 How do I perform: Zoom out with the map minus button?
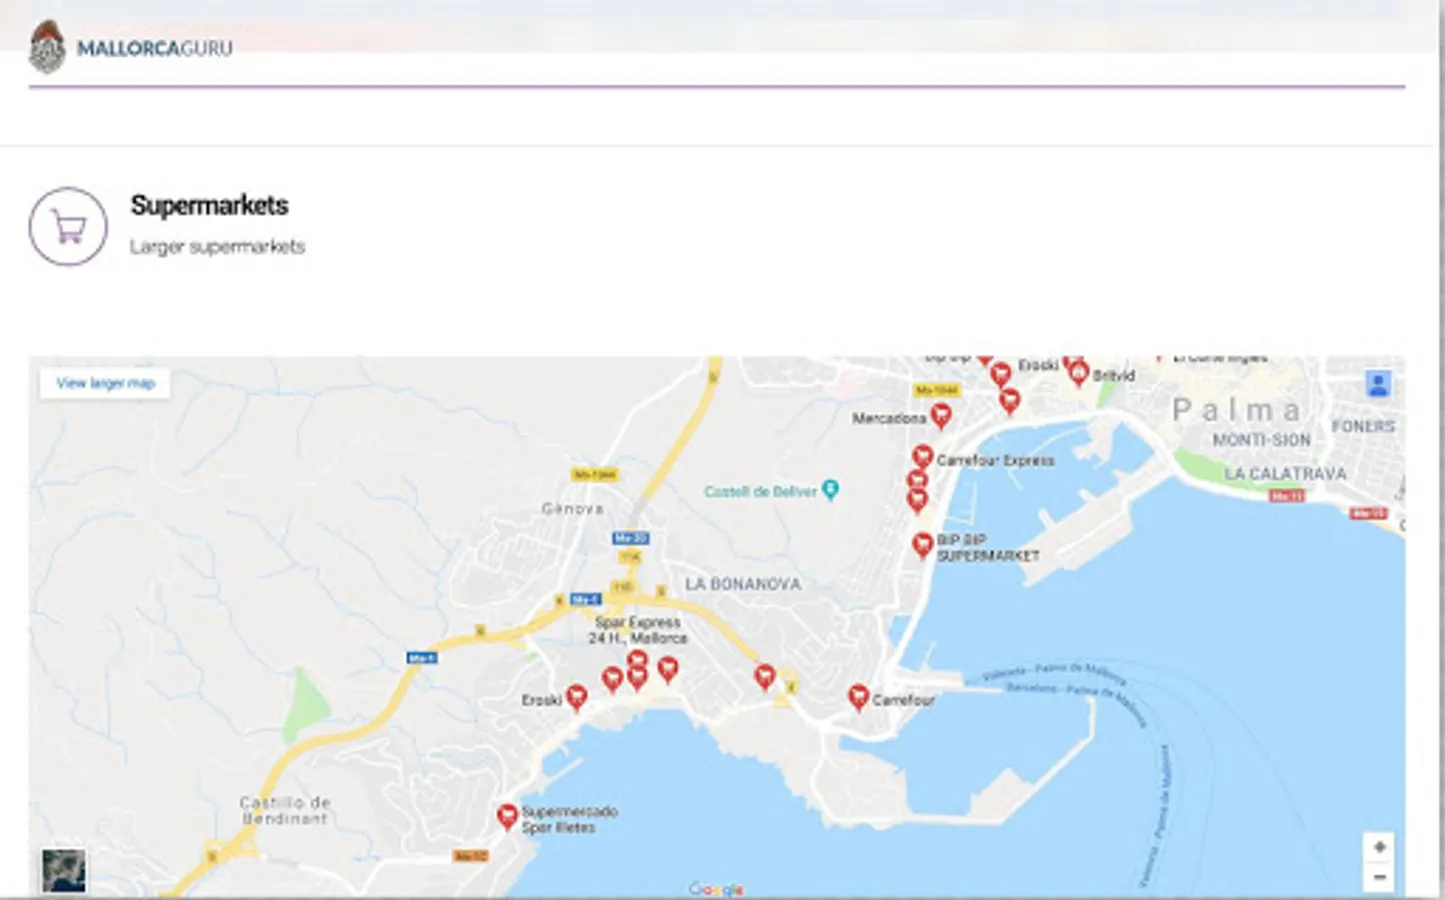click(1379, 877)
